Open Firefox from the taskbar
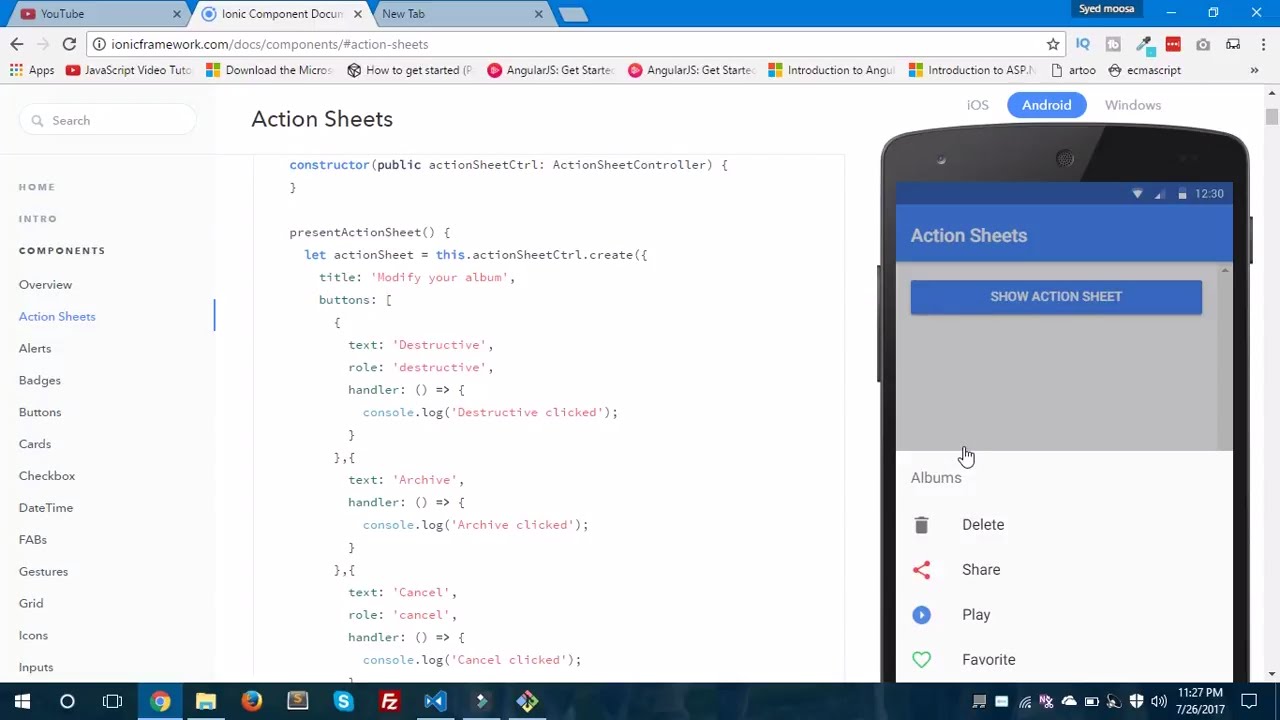Viewport: 1280px width, 720px height. pos(252,701)
